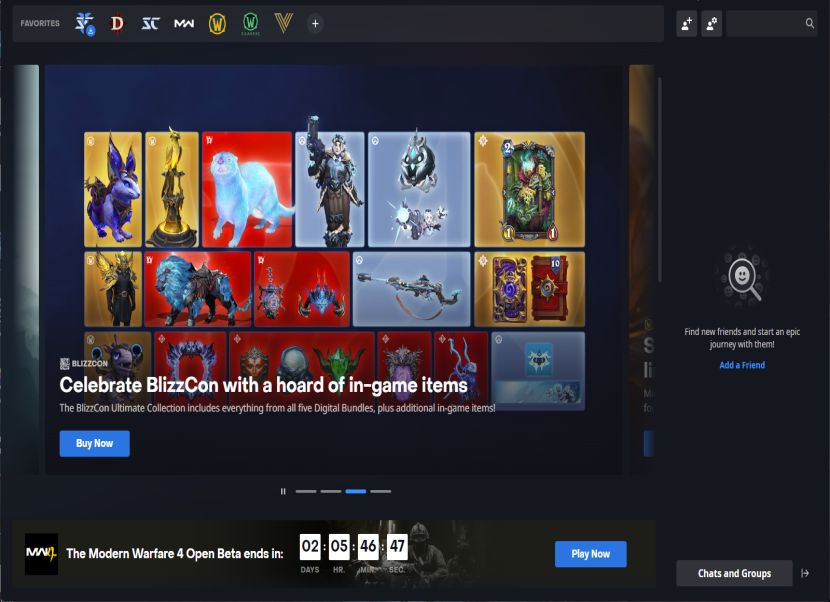Go to fourth carousel slide indicator

pos(381,491)
